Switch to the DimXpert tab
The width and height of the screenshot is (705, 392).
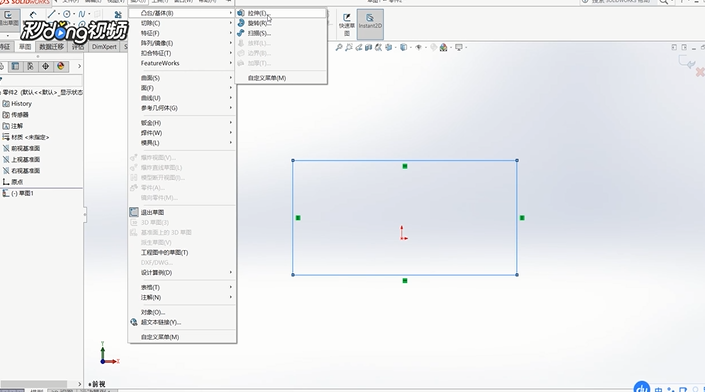(104, 47)
